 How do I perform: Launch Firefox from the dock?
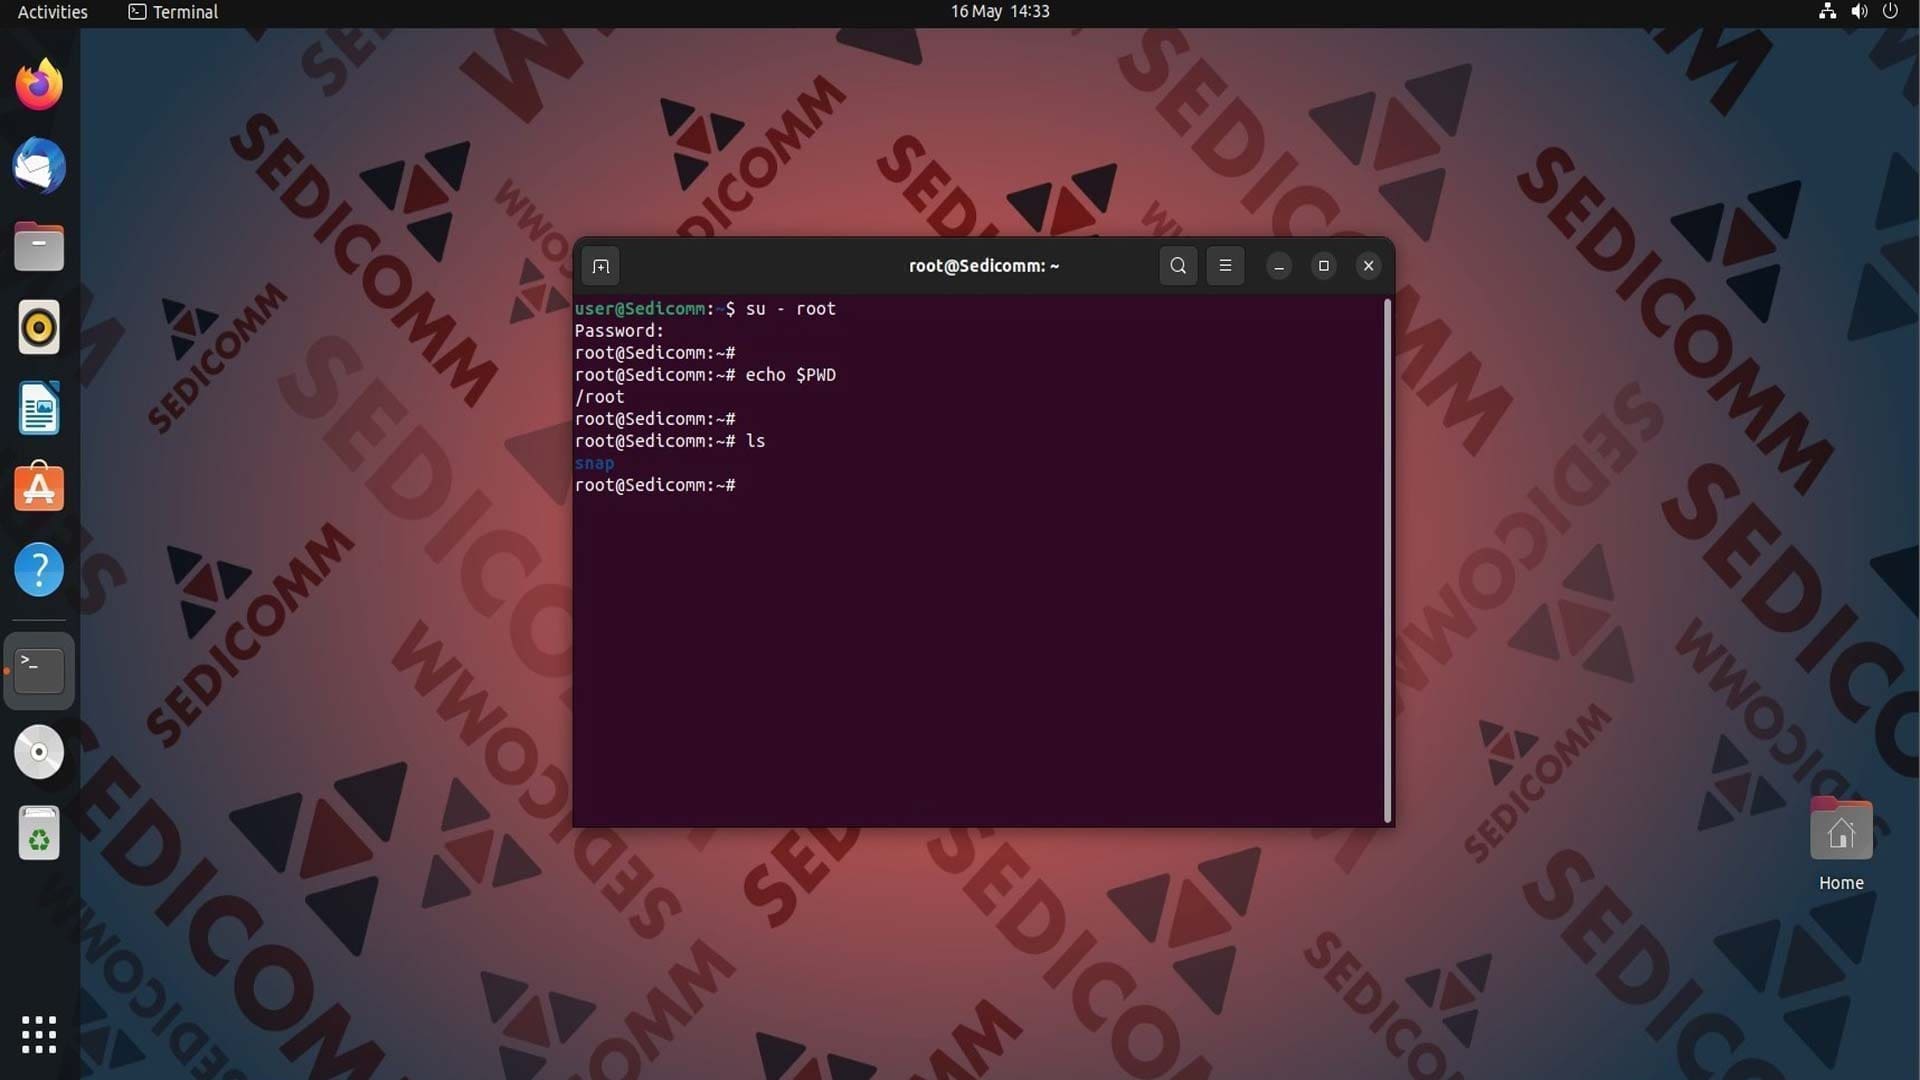(x=39, y=85)
